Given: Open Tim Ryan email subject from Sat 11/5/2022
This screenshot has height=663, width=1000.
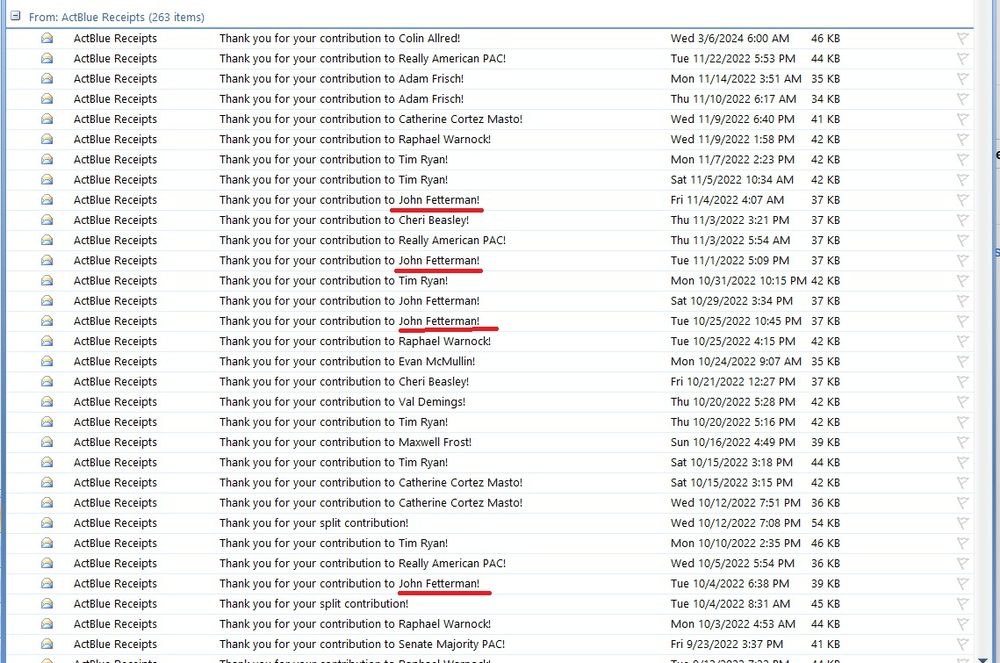Looking at the screenshot, I should [334, 180].
